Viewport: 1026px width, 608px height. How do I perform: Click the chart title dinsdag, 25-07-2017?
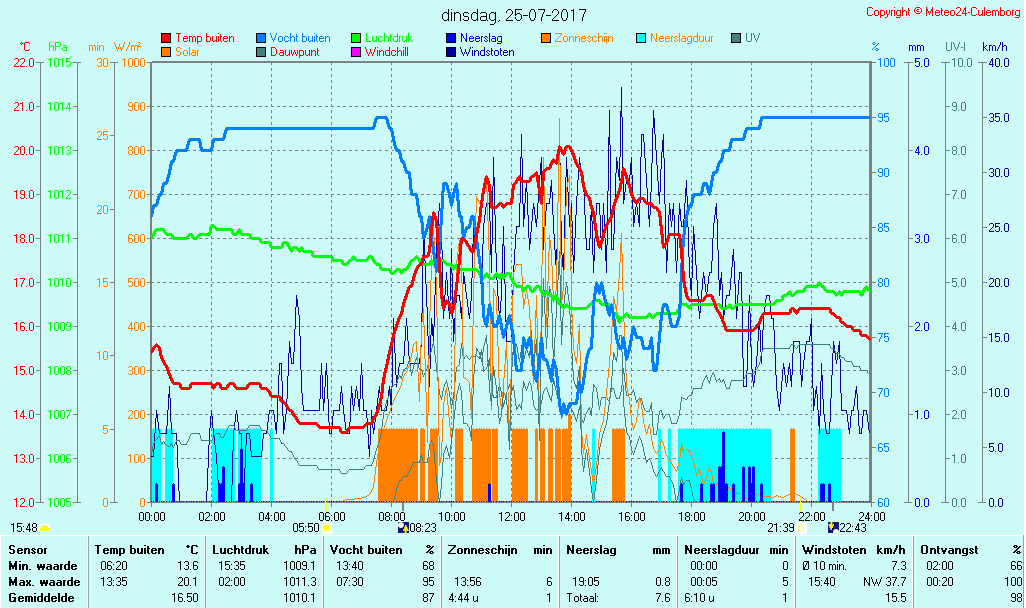[514, 16]
